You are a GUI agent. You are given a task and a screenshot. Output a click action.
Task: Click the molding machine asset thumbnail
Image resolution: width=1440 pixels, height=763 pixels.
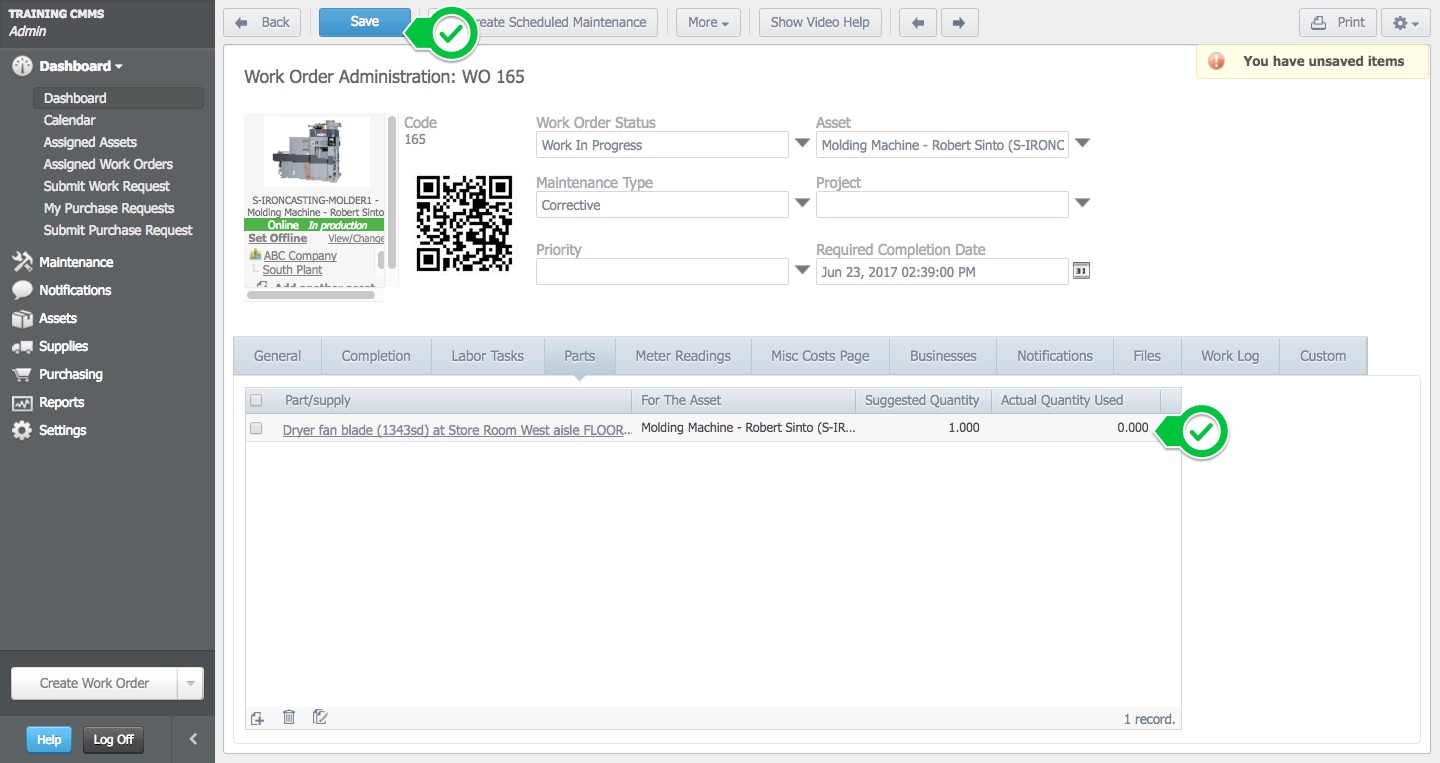(316, 152)
